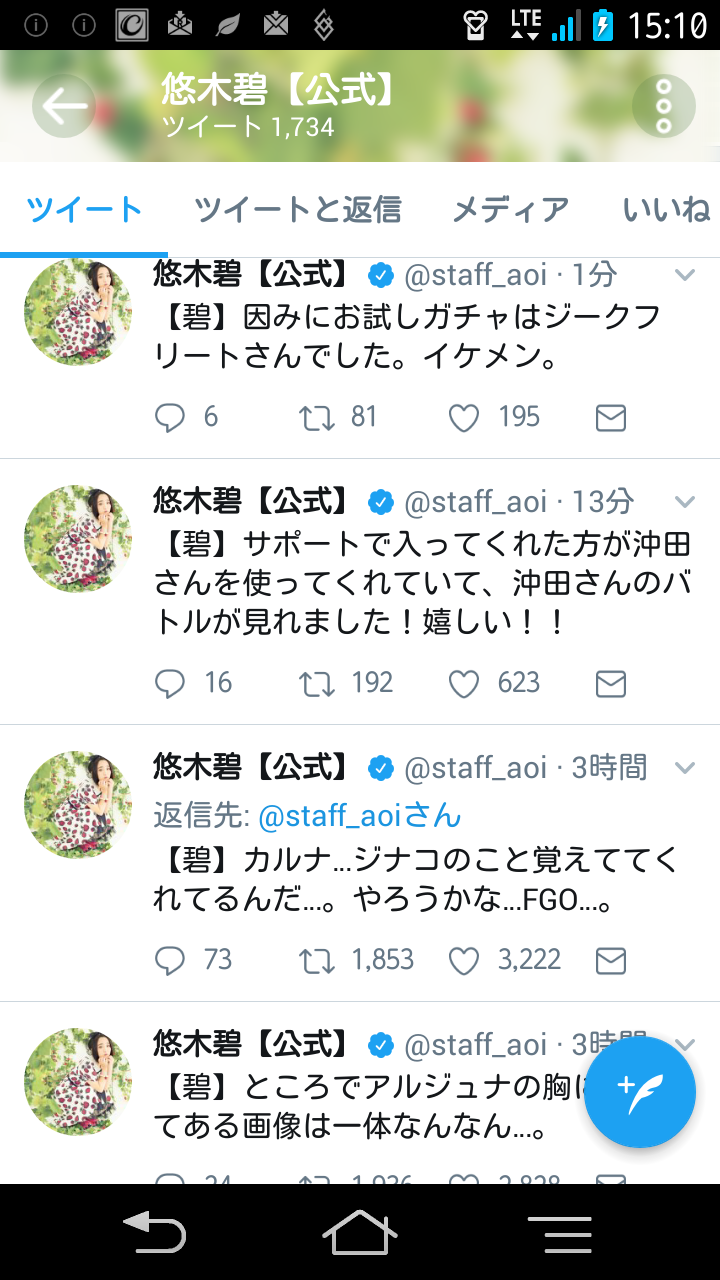The image size is (720, 1280).
Task: Expand options chevron on 1分 tweet
Action: click(x=685, y=275)
